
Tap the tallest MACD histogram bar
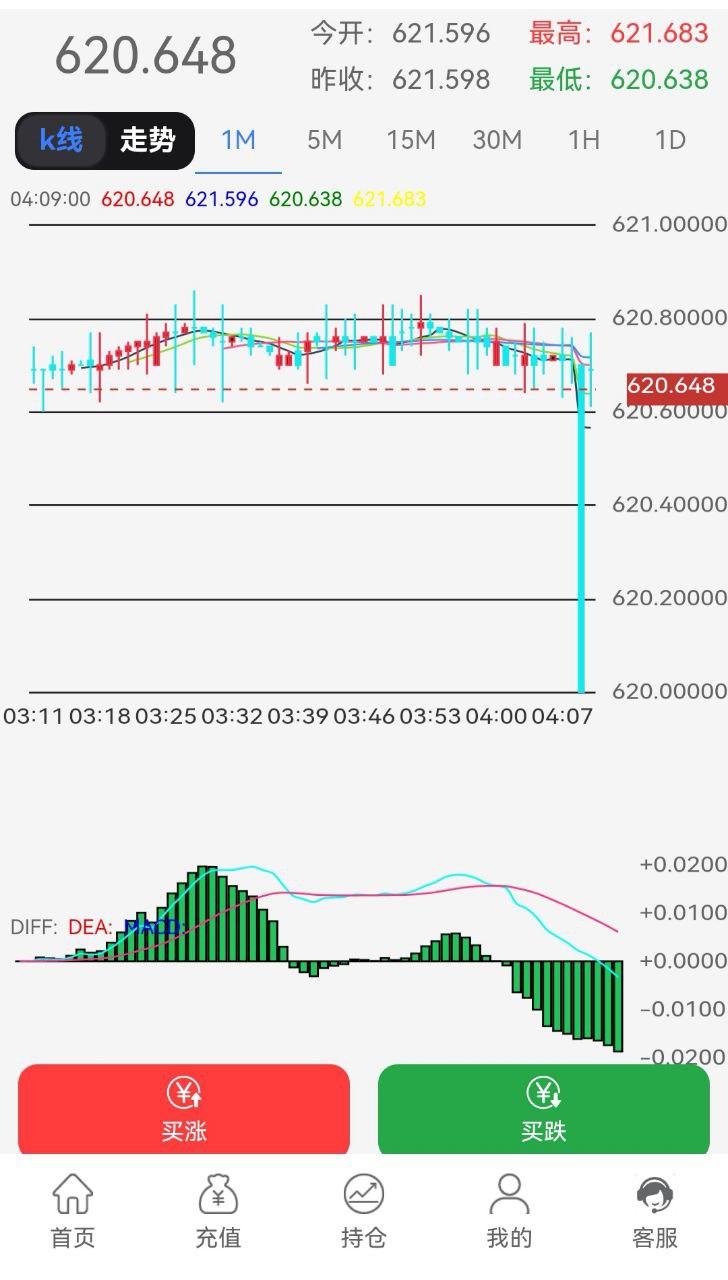pos(207,912)
